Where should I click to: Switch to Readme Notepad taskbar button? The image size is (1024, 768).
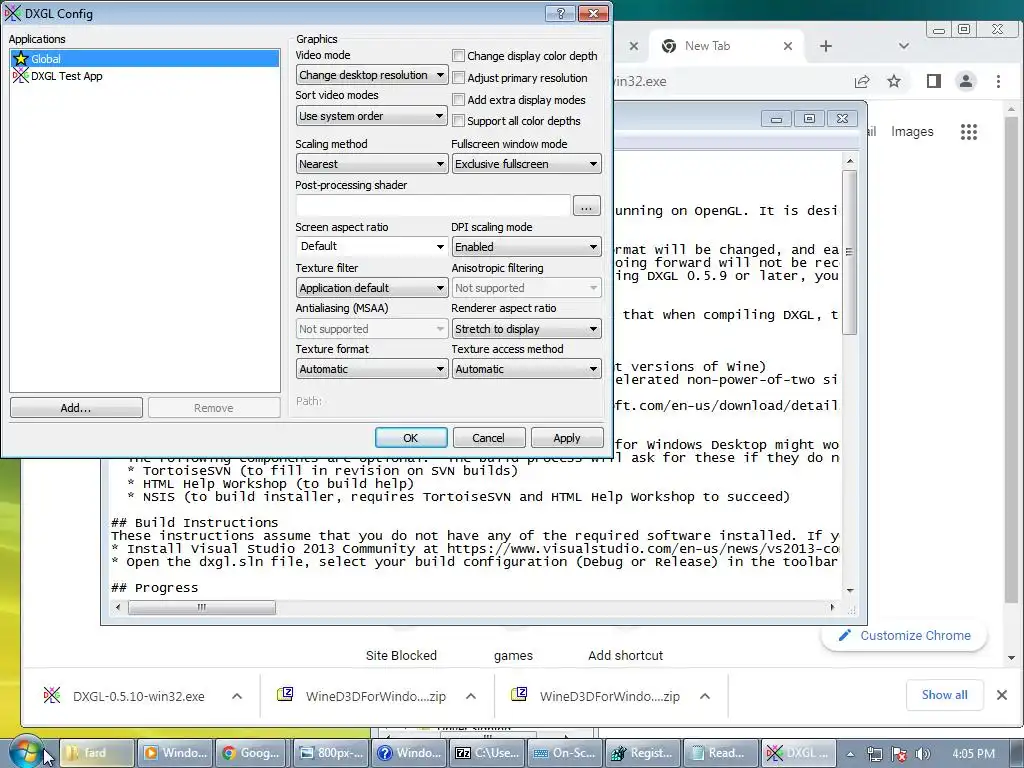click(719, 753)
